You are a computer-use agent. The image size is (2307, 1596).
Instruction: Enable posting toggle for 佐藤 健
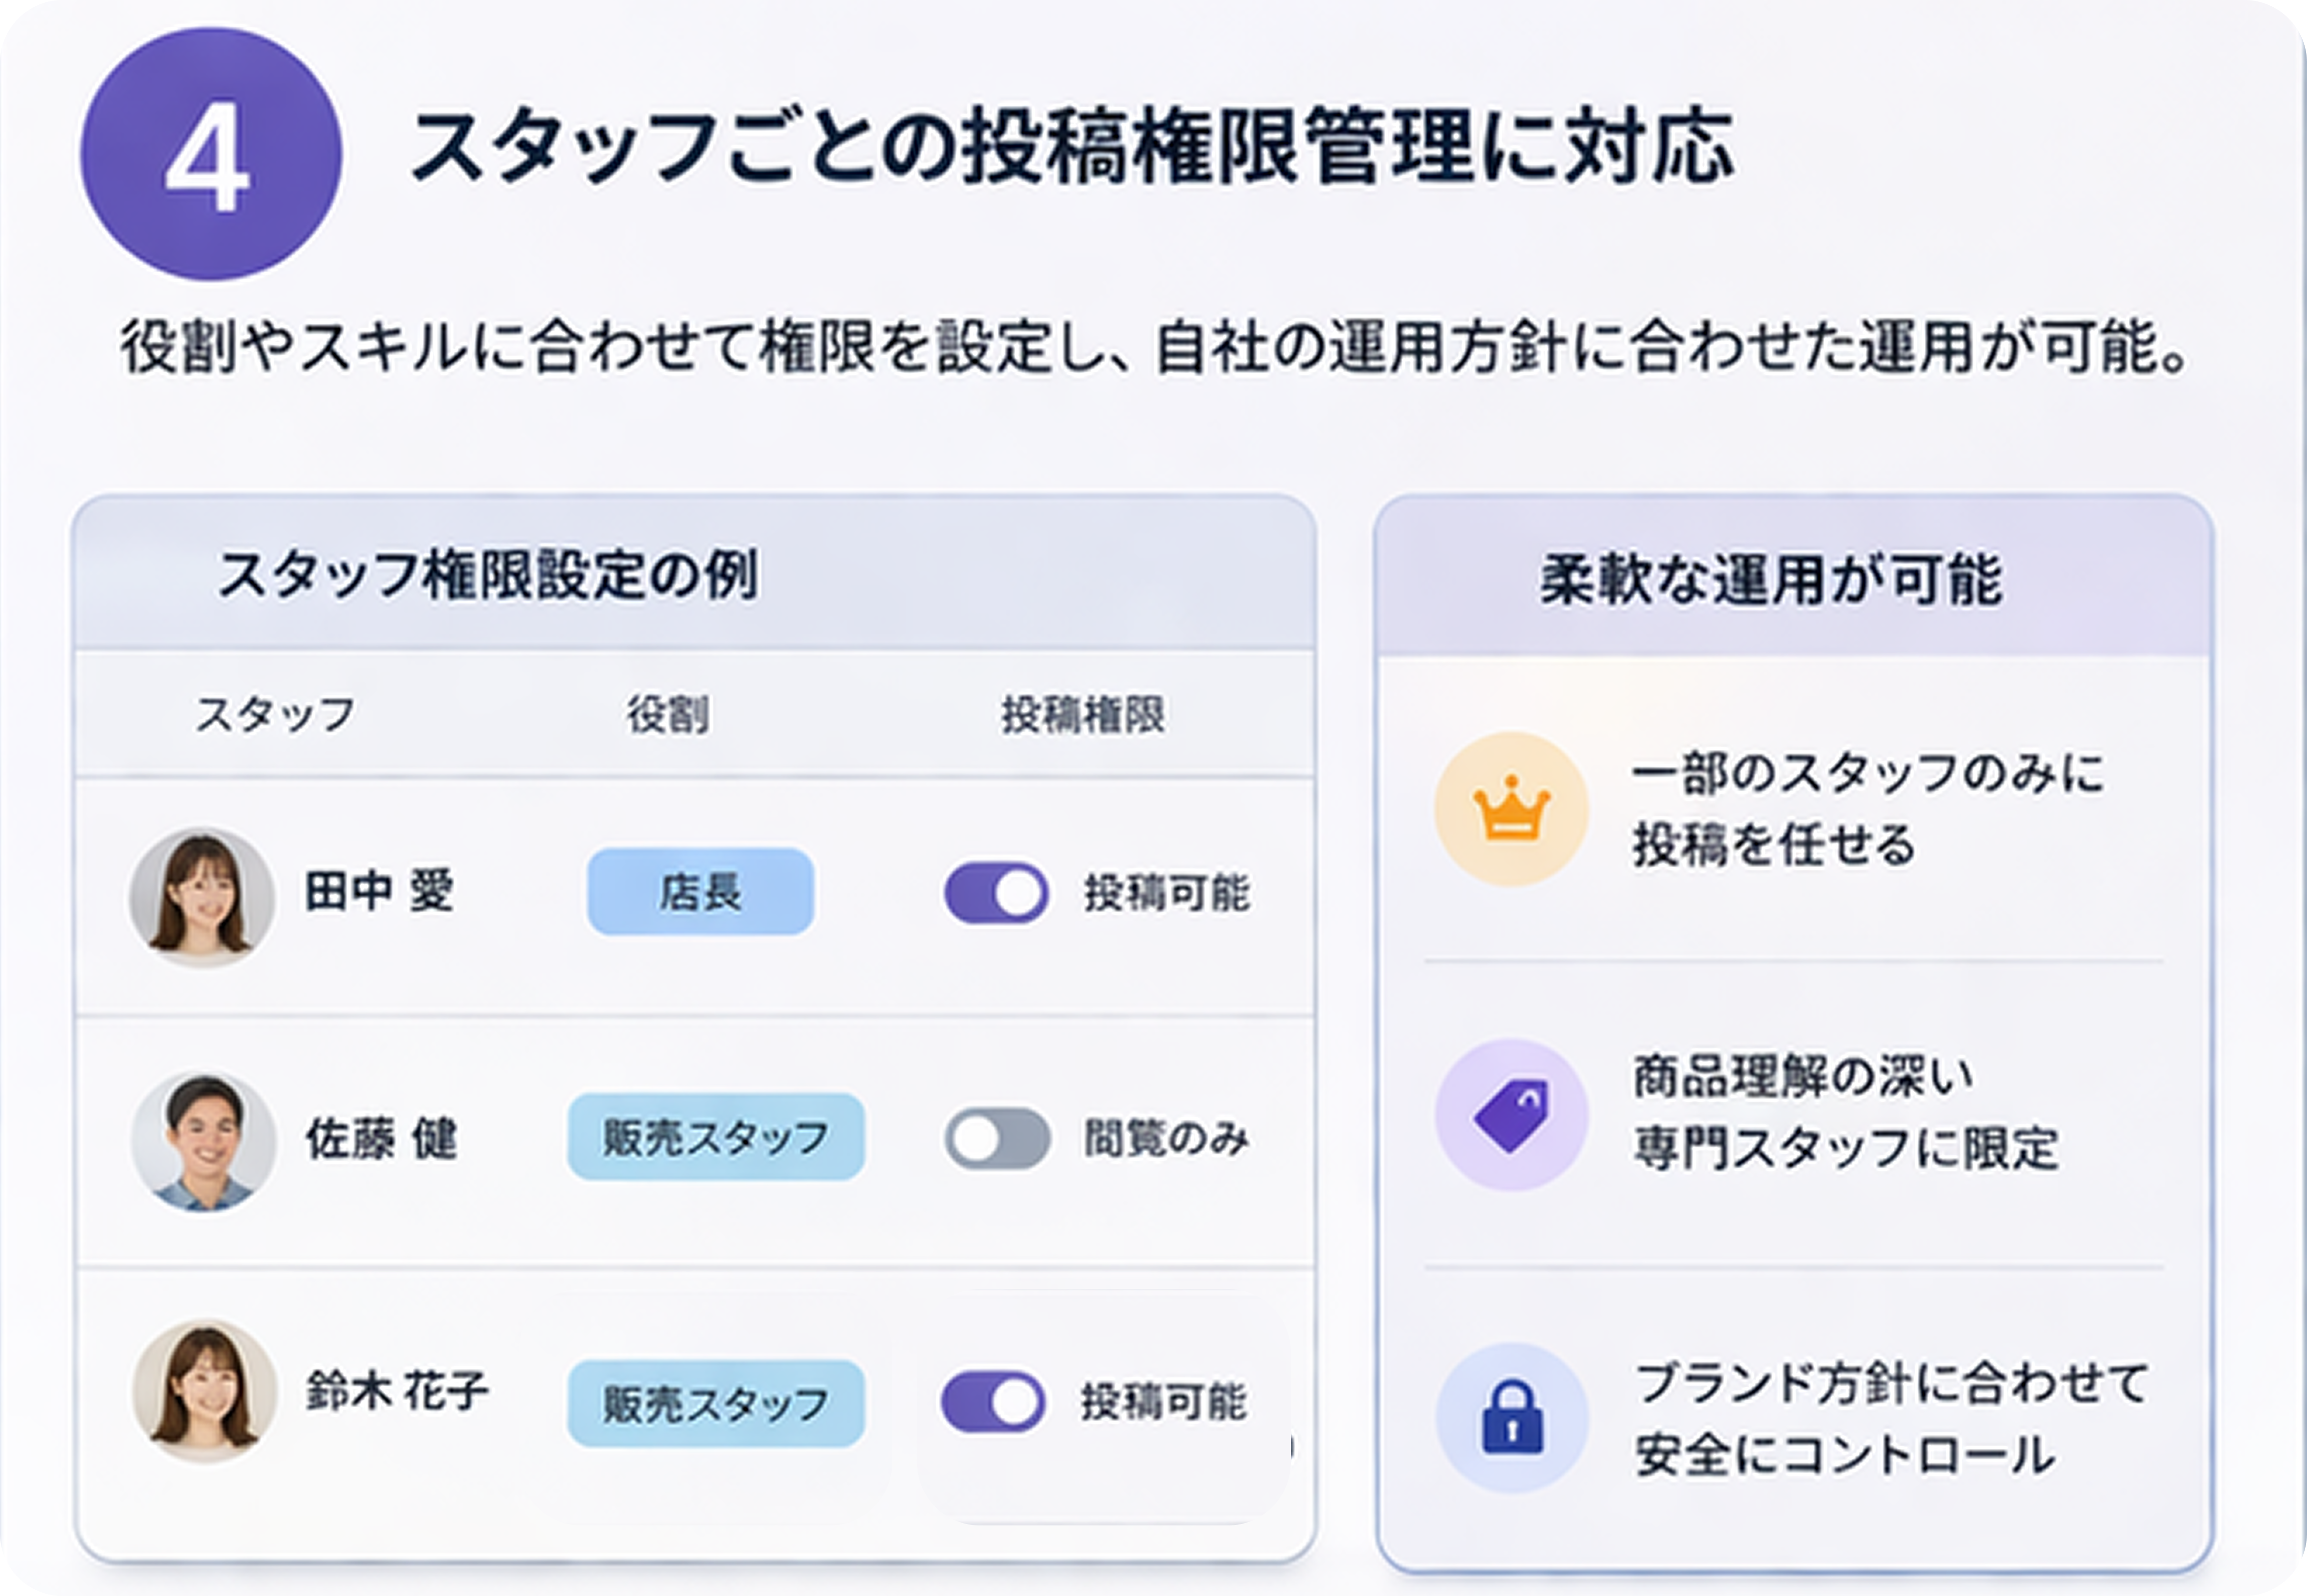(996, 1138)
